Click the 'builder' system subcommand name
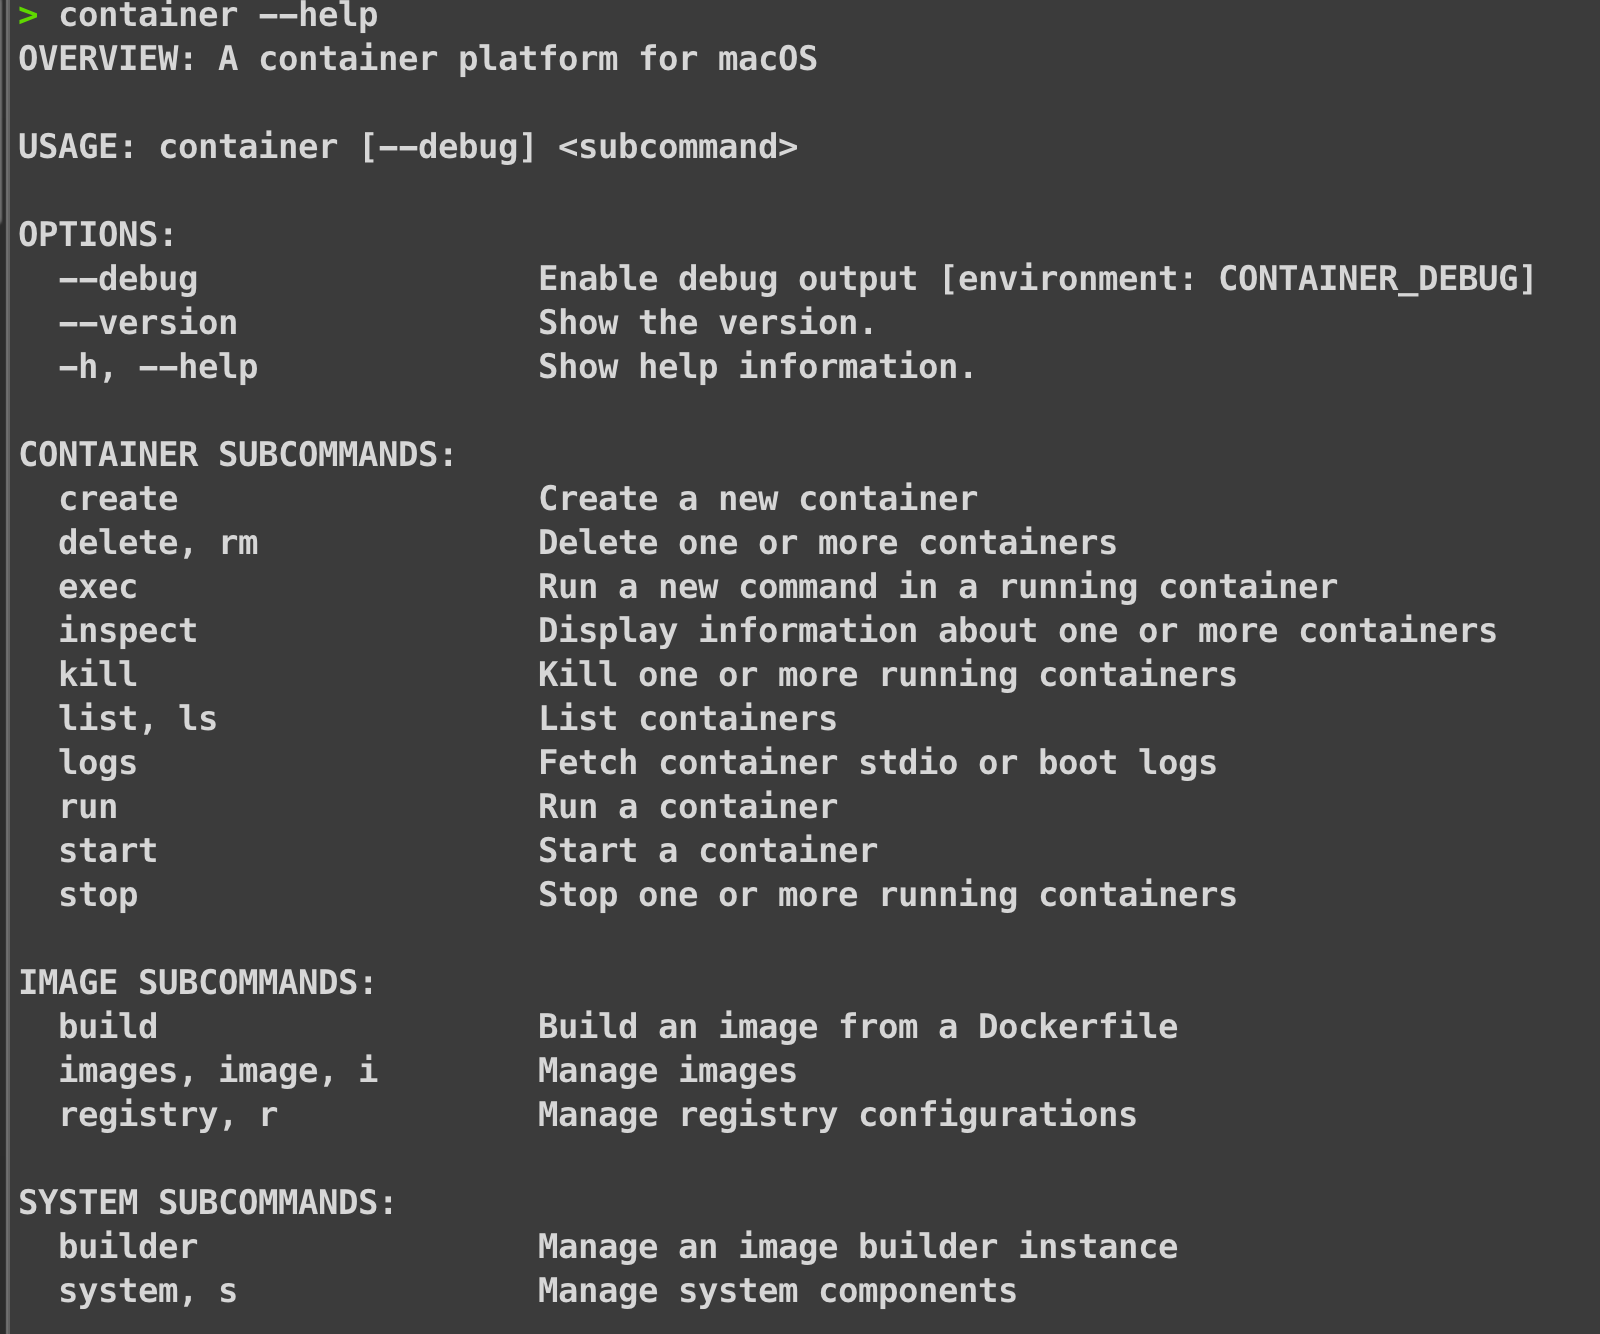This screenshot has height=1334, width=1600. (x=128, y=1247)
